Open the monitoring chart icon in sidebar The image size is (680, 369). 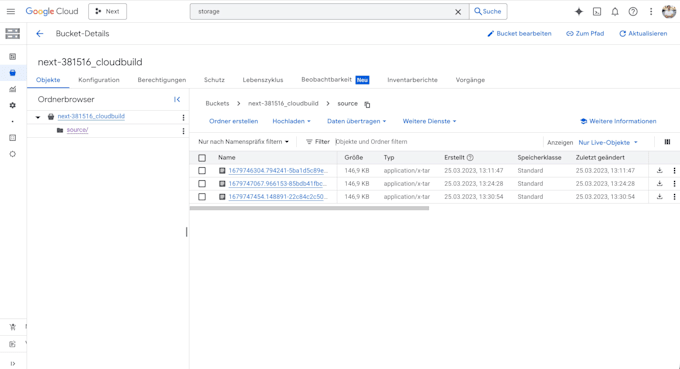click(x=13, y=89)
